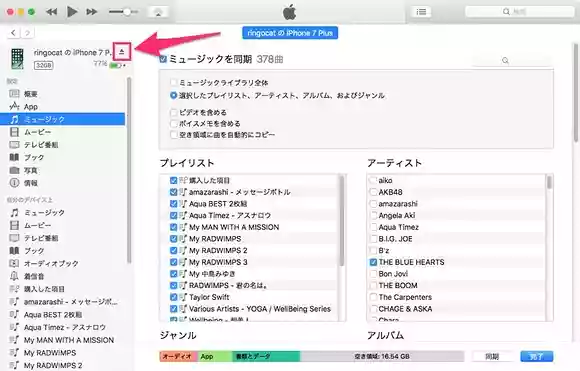580x371 pixels.
Task: Enable 空き領域に曲を自動的にコピー checkbox
Action: coord(173,135)
